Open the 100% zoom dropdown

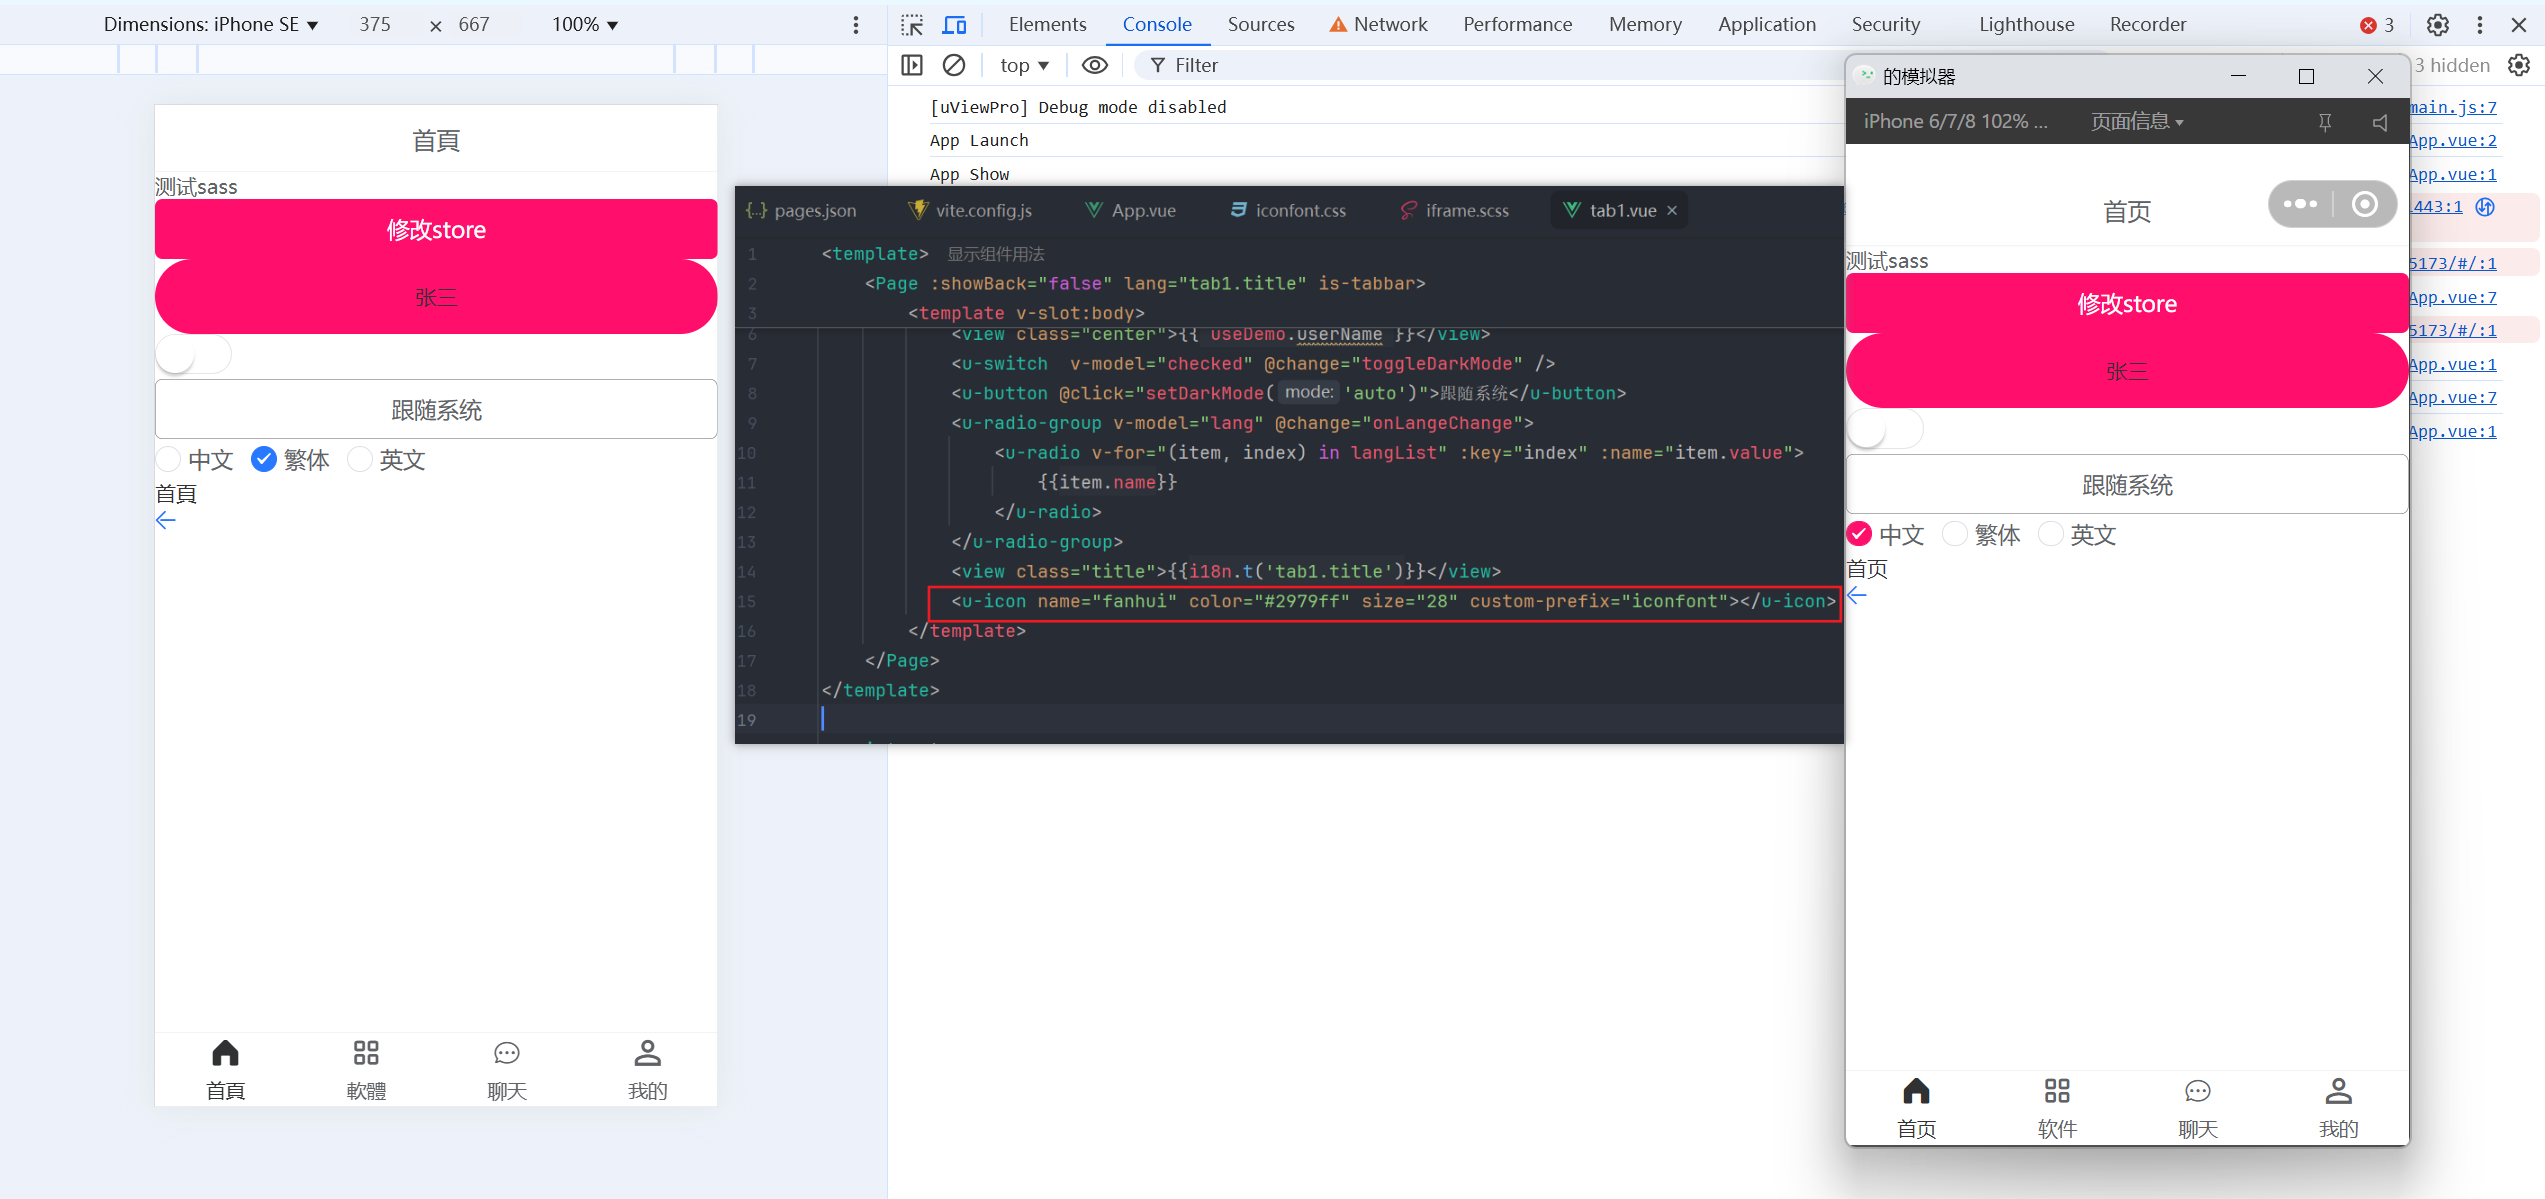tap(585, 24)
